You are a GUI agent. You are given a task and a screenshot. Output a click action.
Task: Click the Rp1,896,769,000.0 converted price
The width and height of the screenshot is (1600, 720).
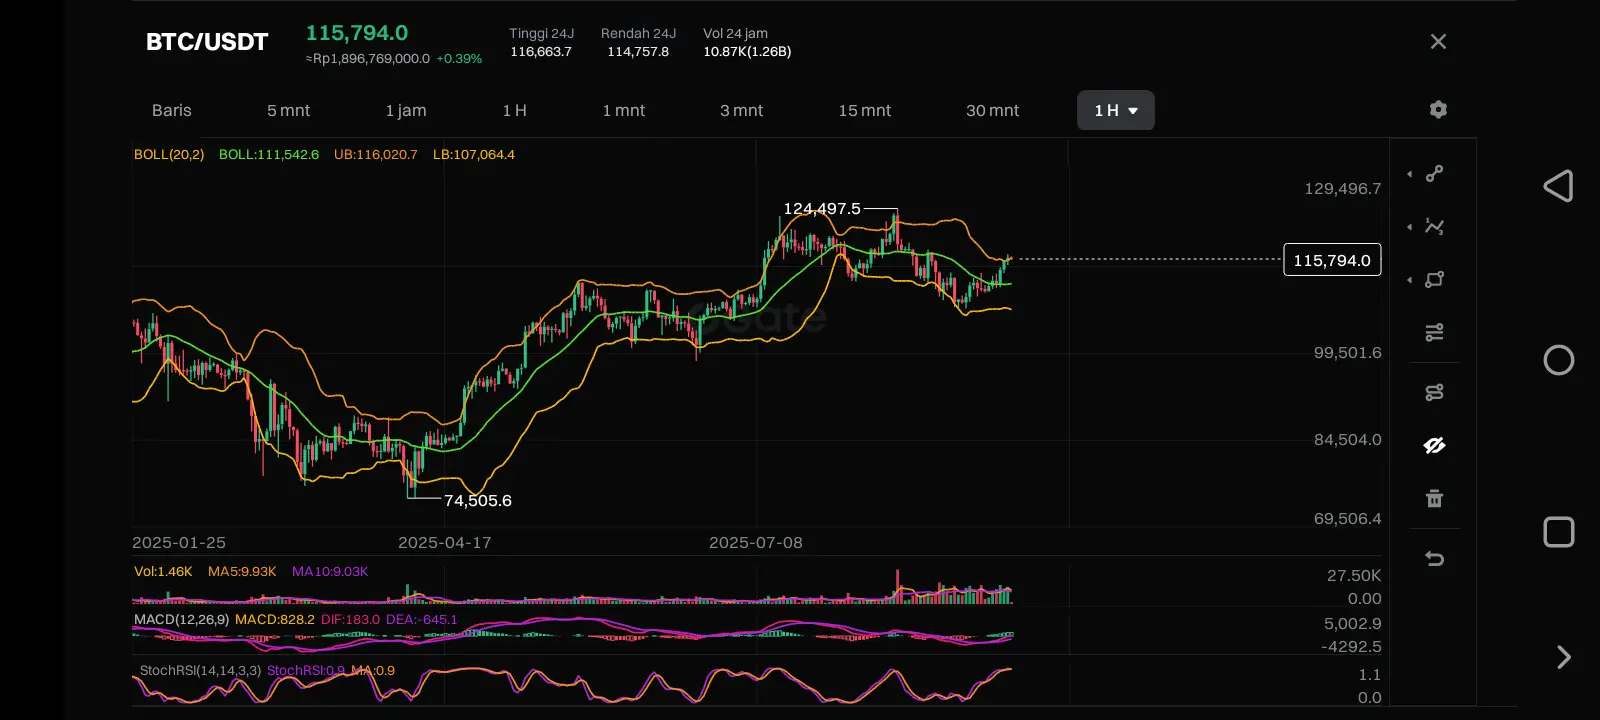coord(368,59)
